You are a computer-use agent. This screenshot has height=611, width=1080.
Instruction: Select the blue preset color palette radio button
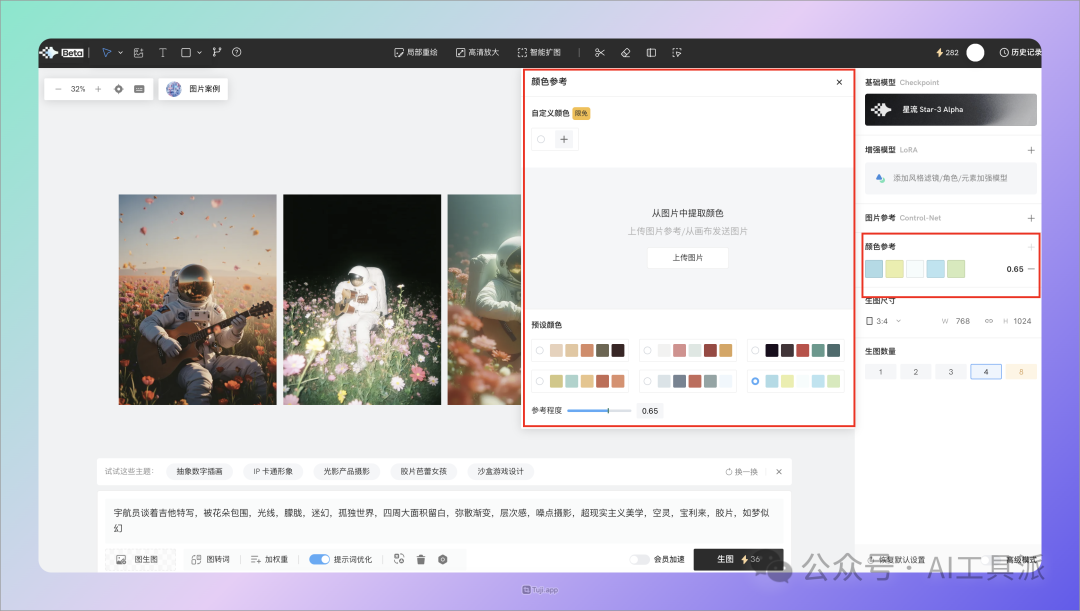[x=756, y=380]
